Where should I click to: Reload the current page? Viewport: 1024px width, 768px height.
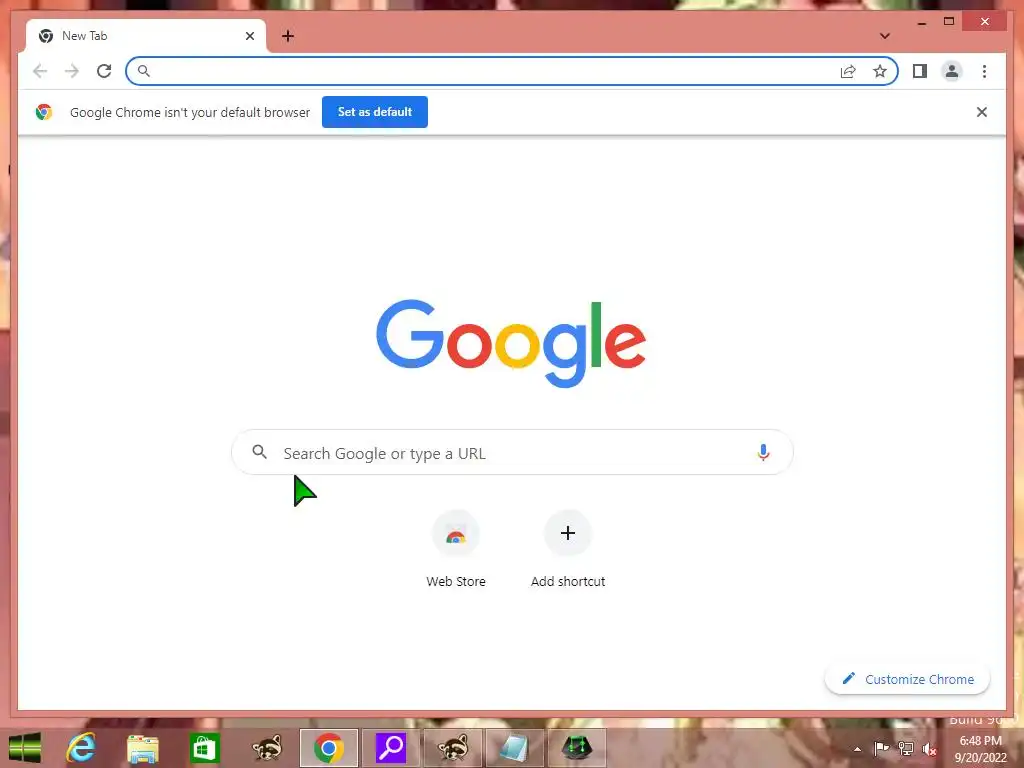tap(104, 71)
